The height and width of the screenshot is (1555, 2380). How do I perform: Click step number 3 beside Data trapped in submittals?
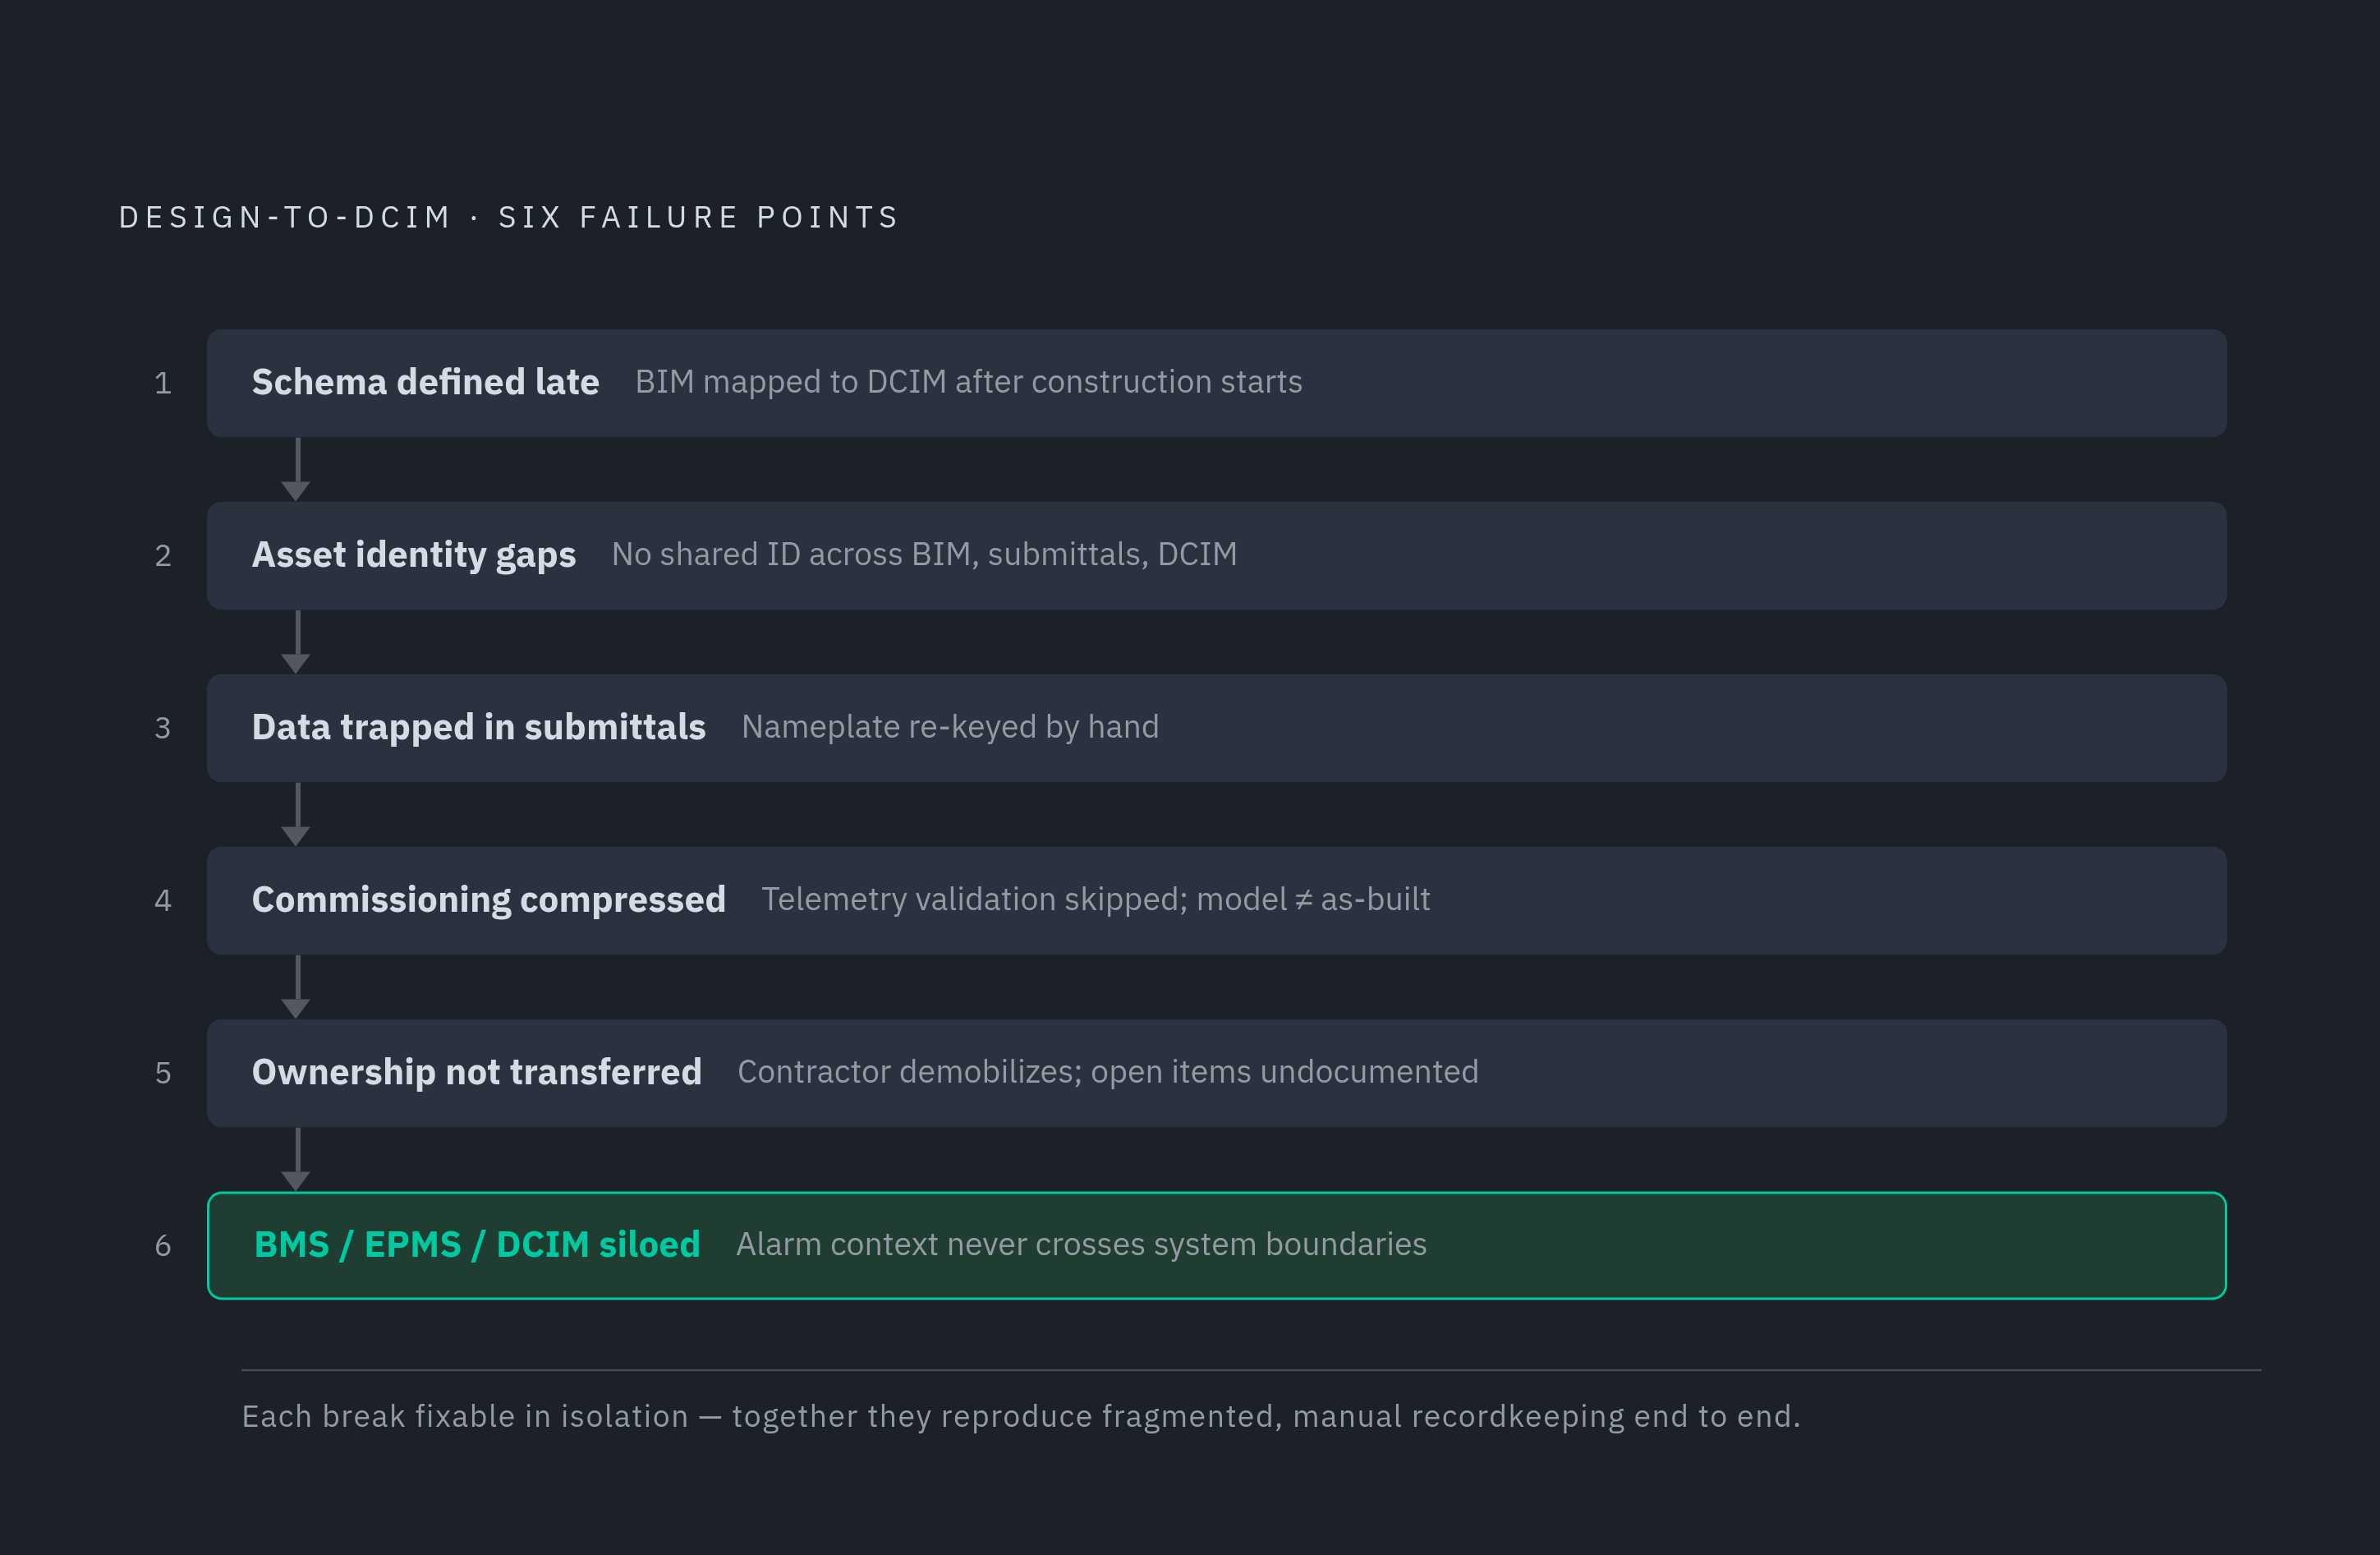coord(163,728)
